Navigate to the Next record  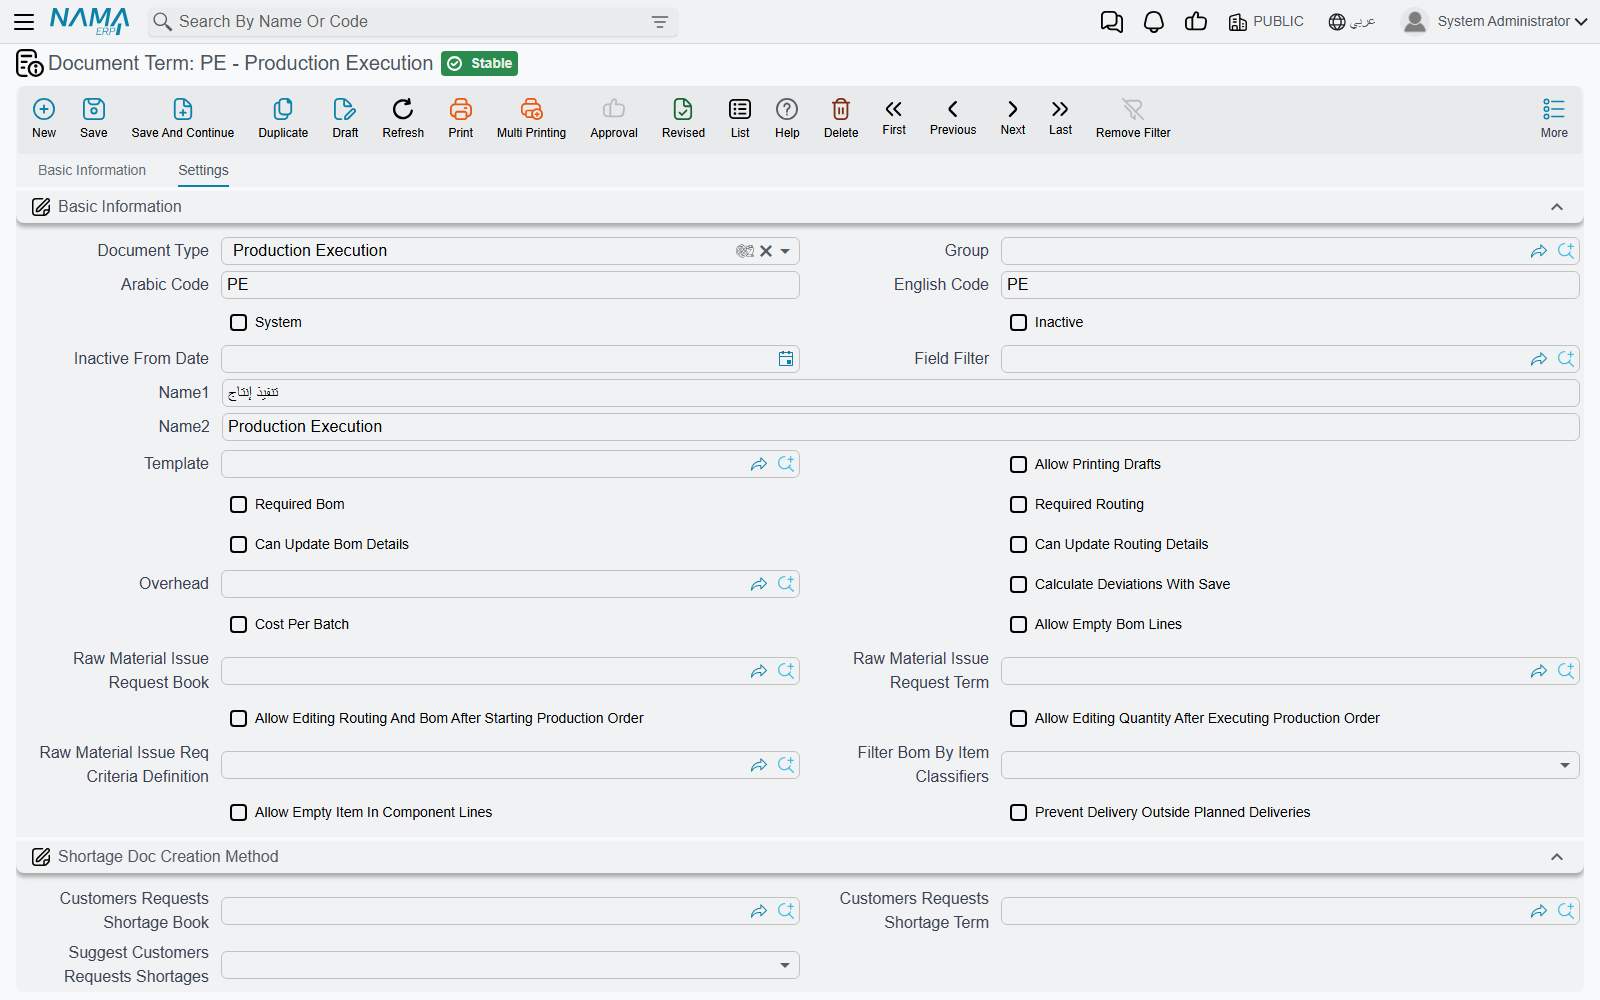tap(1013, 117)
